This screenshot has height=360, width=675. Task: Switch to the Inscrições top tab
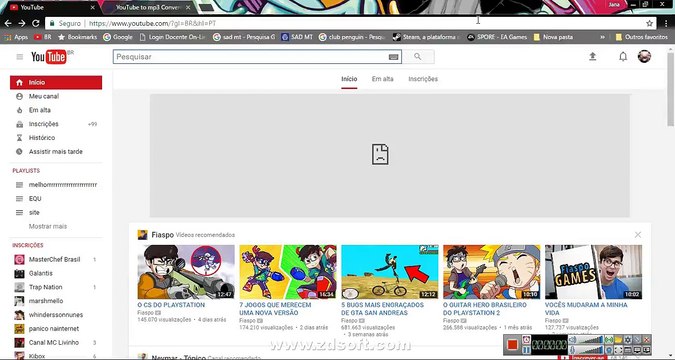(x=423, y=79)
